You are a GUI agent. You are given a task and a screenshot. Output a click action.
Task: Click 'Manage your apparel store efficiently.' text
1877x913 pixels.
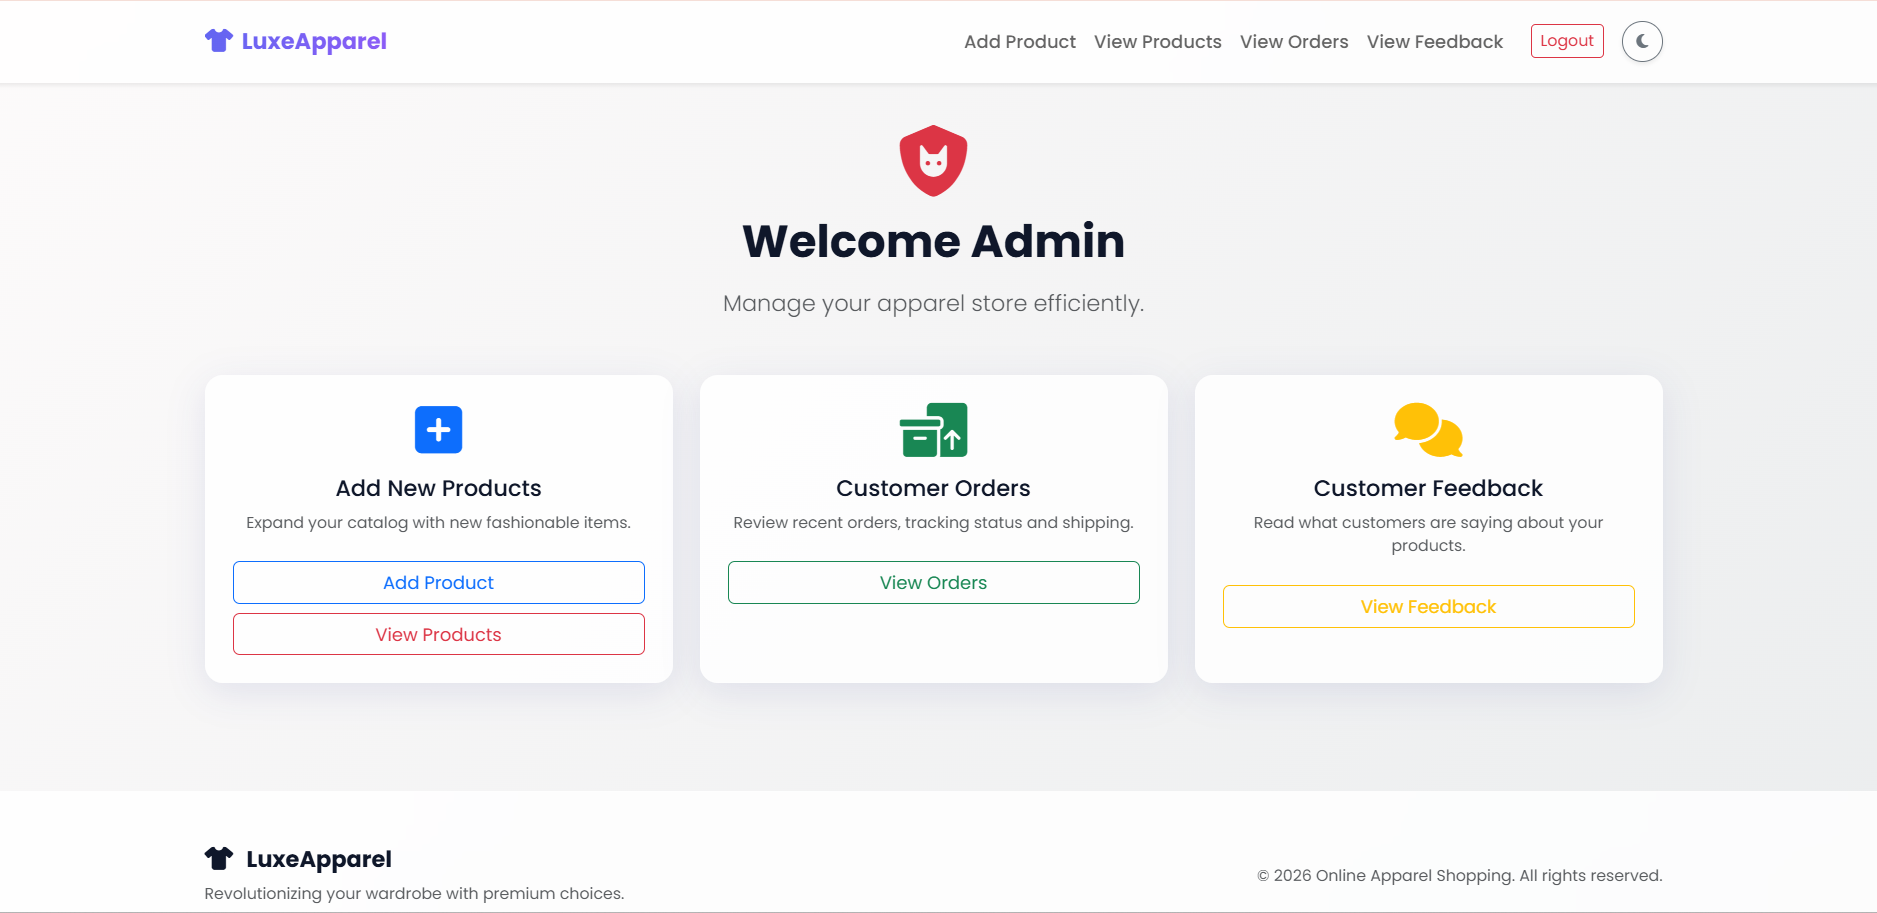coord(934,303)
